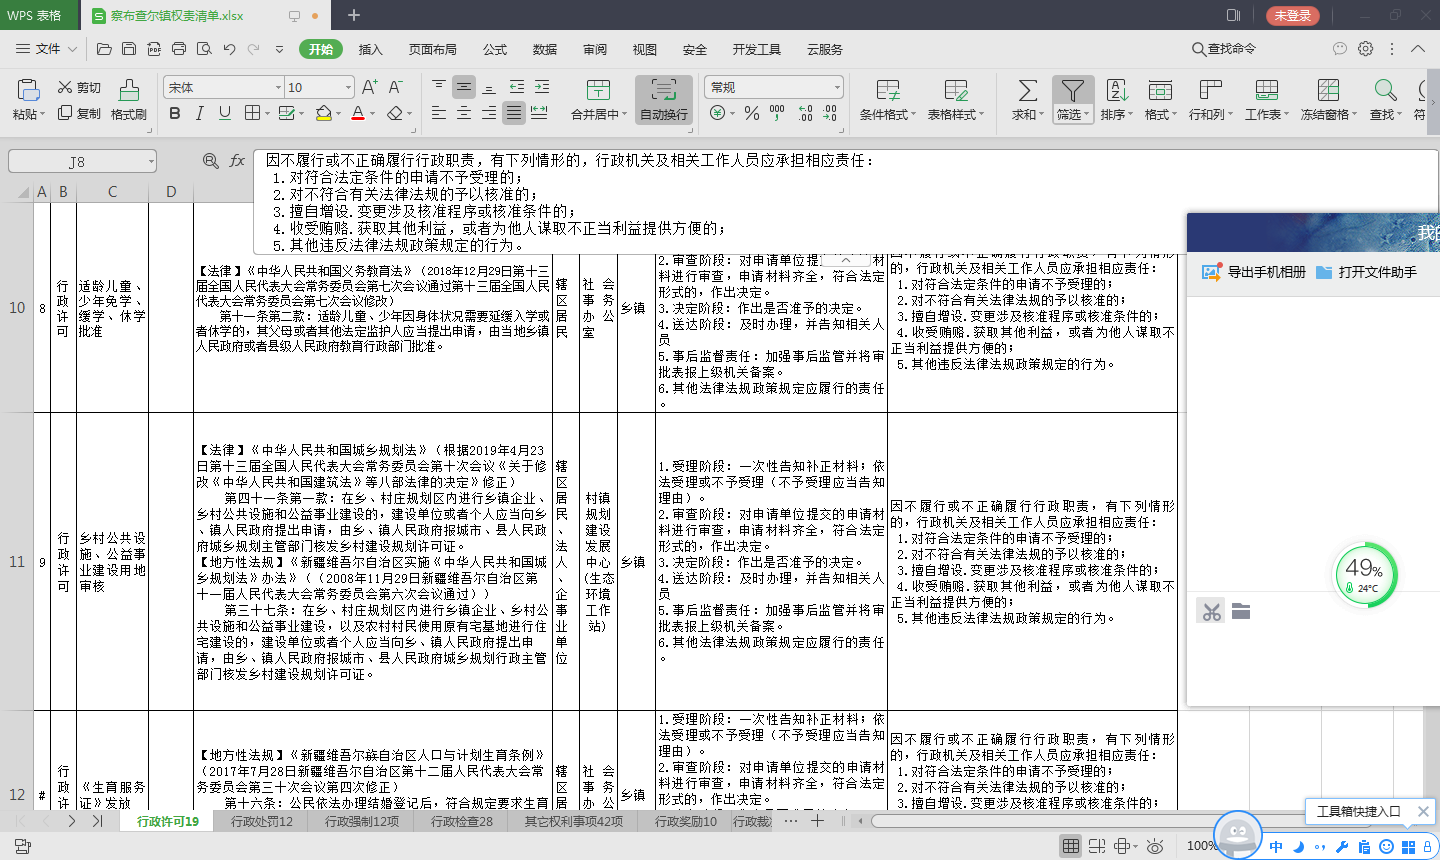Select the row 11 header
The height and width of the screenshot is (860, 1440).
[x=17, y=562]
